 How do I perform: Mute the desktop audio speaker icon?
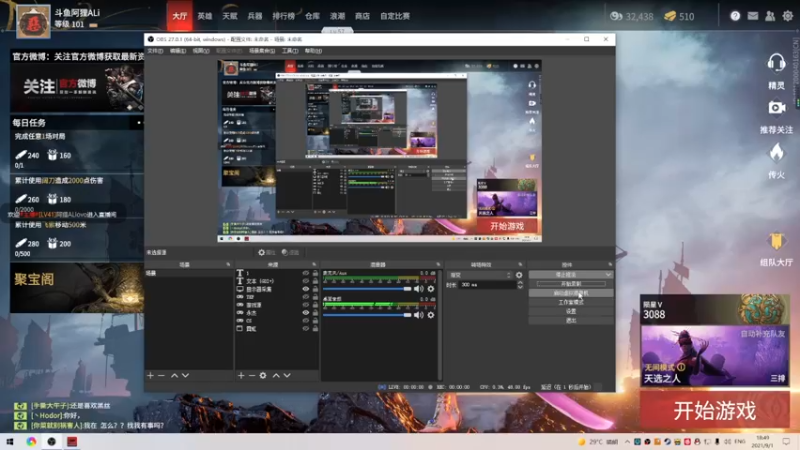click(x=419, y=315)
